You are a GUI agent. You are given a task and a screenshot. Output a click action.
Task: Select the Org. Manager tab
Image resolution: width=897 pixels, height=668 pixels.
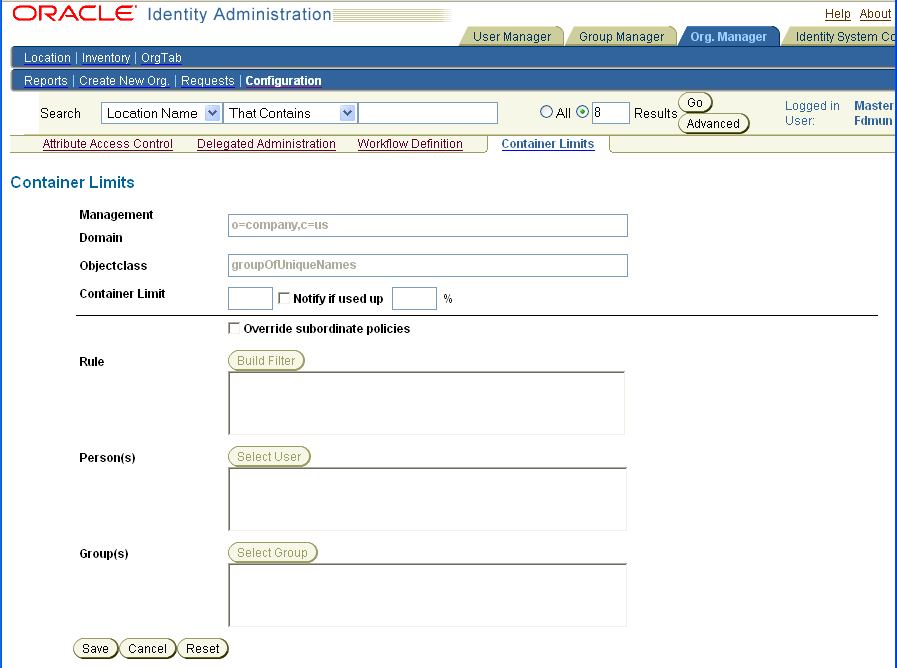[728, 37]
